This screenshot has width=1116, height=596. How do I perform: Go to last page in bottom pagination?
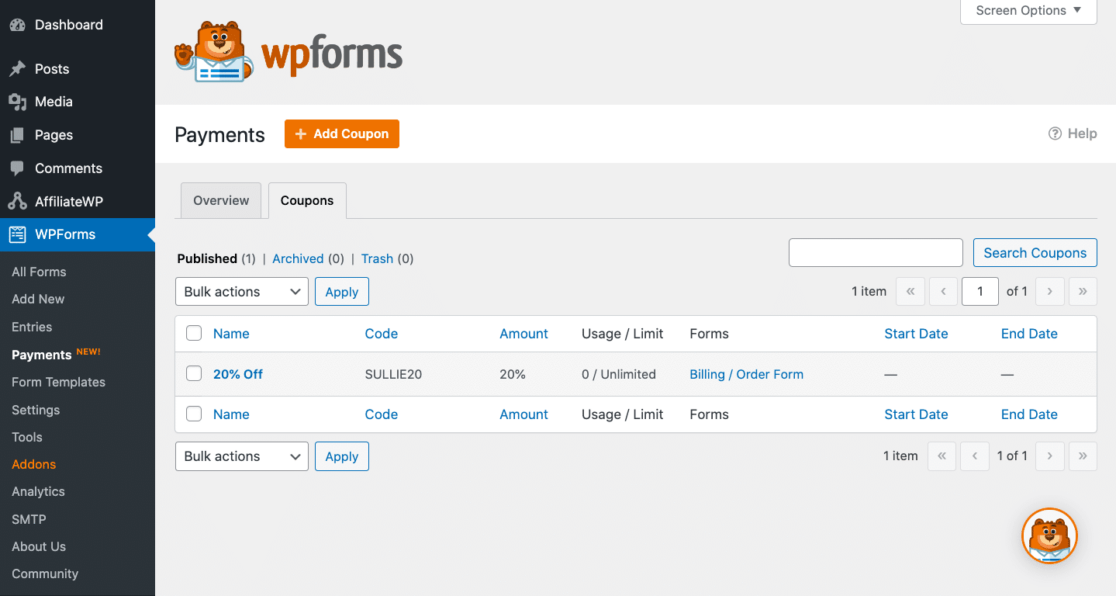pyautogui.click(x=1083, y=456)
